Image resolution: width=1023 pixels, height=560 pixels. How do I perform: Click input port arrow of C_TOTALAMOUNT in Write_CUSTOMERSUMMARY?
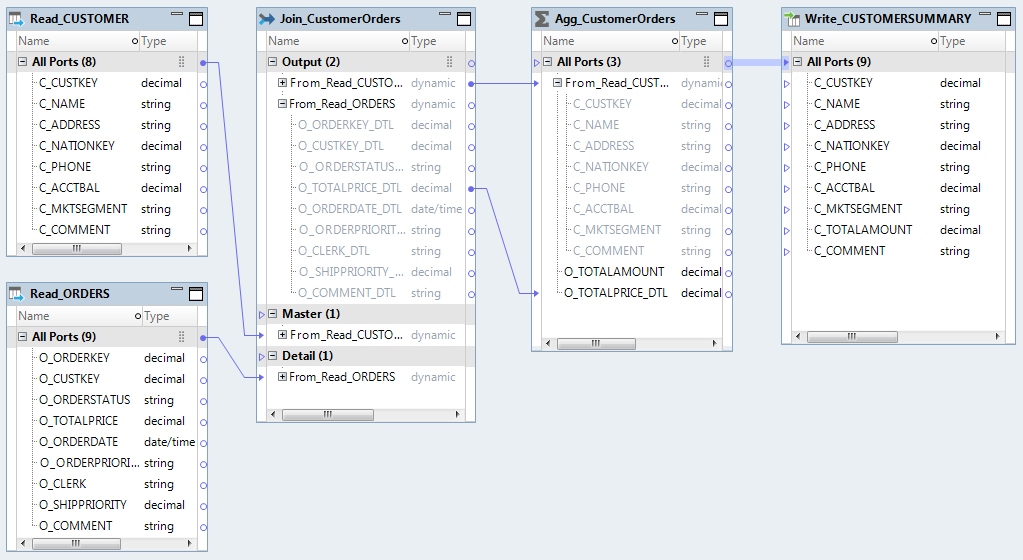pyautogui.click(x=787, y=230)
